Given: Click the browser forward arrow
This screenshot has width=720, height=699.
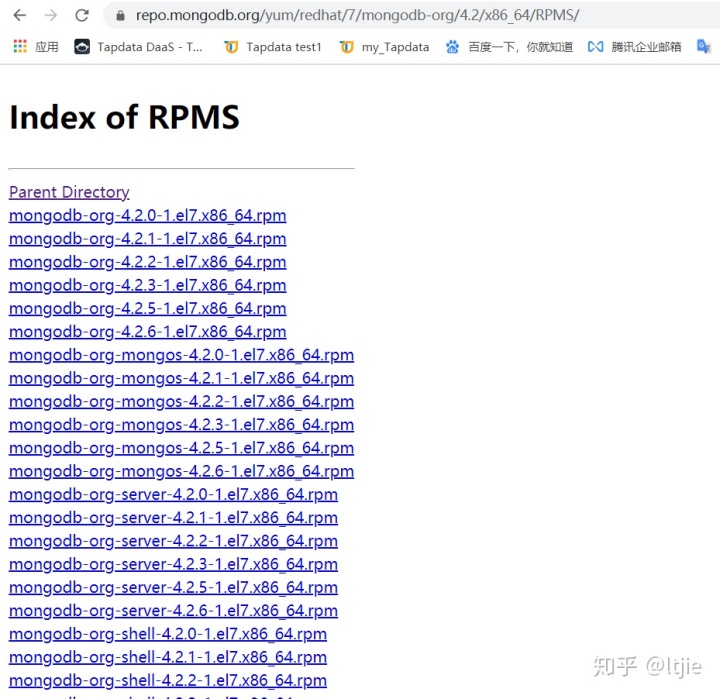Looking at the screenshot, I should 51,16.
